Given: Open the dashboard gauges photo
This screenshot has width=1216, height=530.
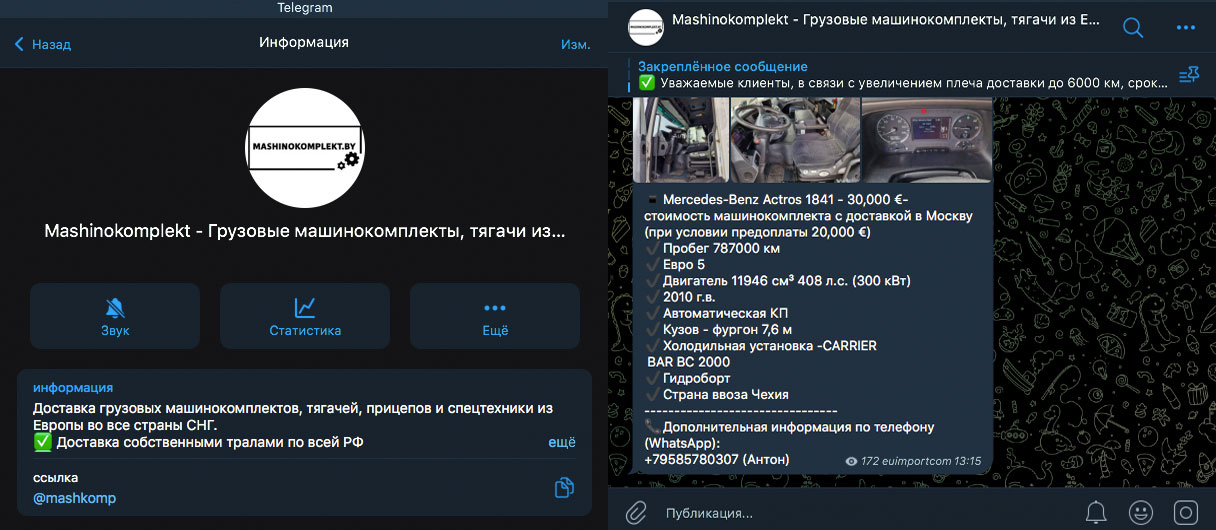Looking at the screenshot, I should coord(926,138).
